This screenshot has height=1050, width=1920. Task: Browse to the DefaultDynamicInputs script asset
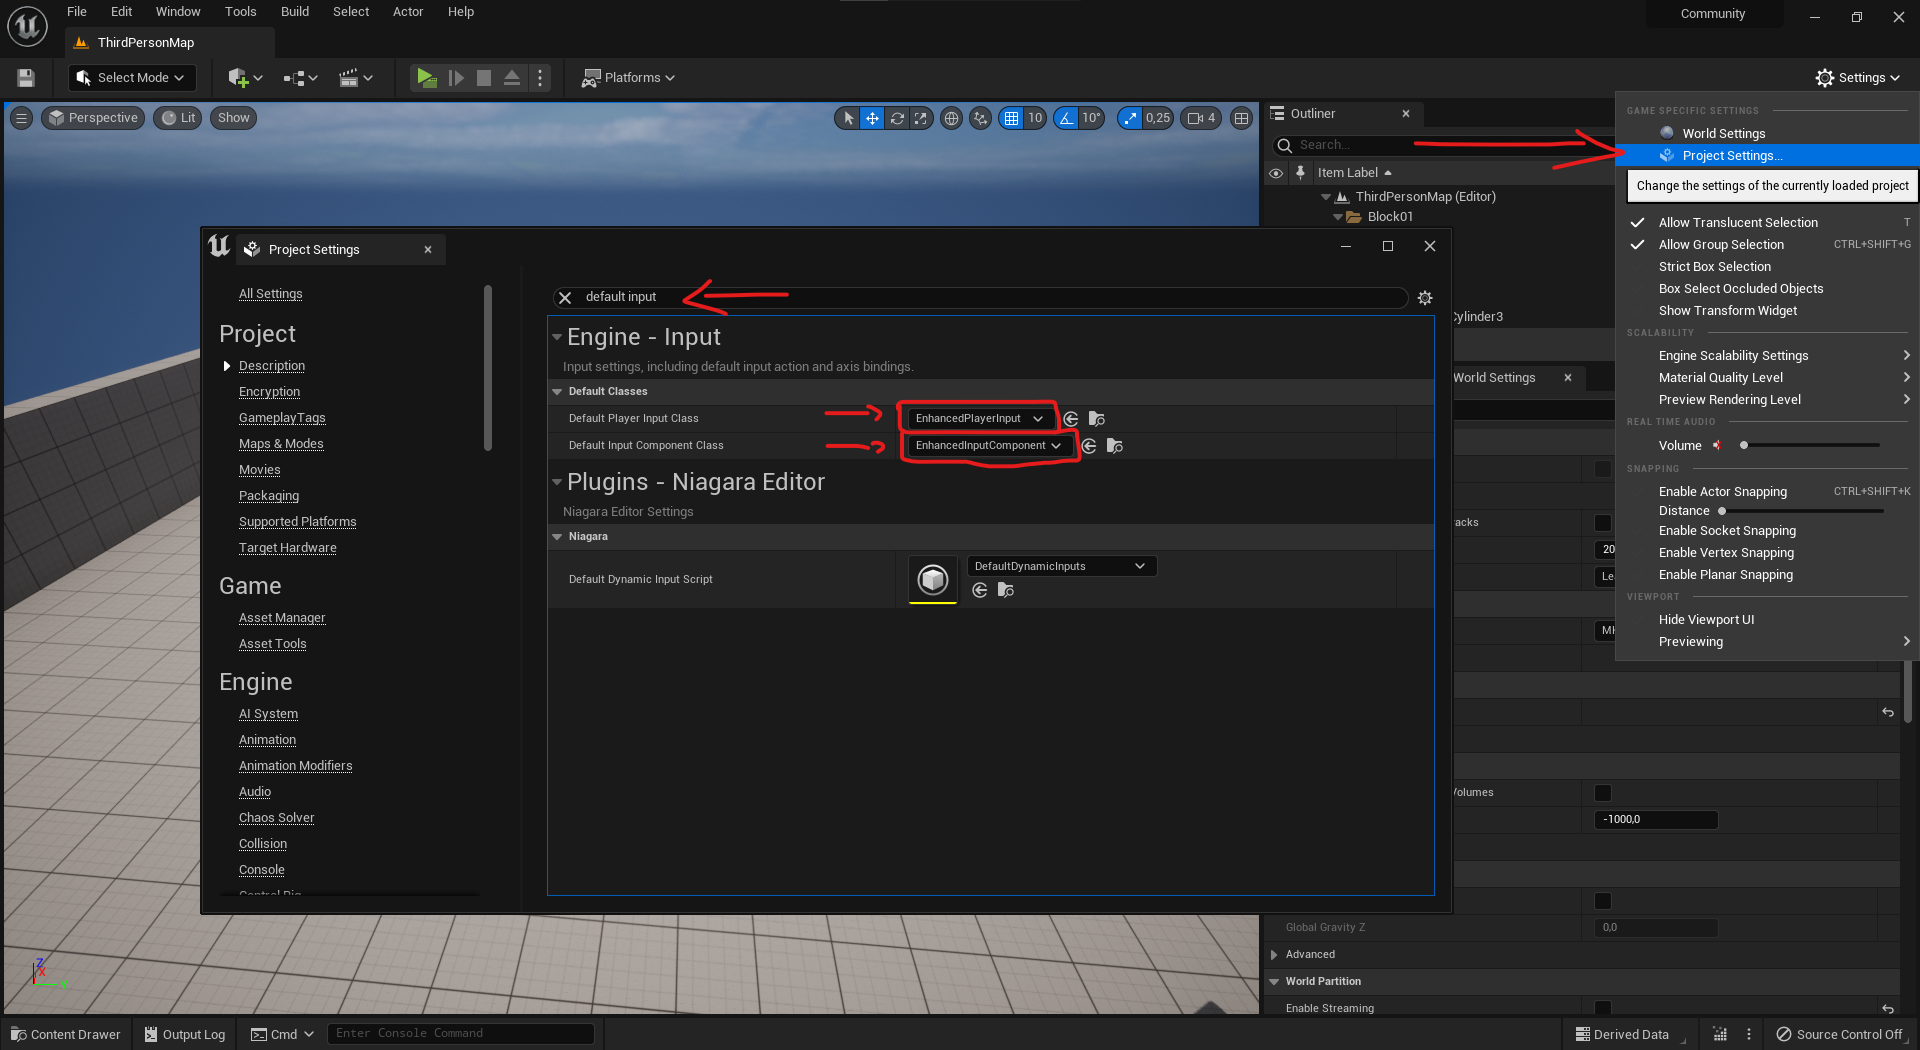pyautogui.click(x=1006, y=590)
